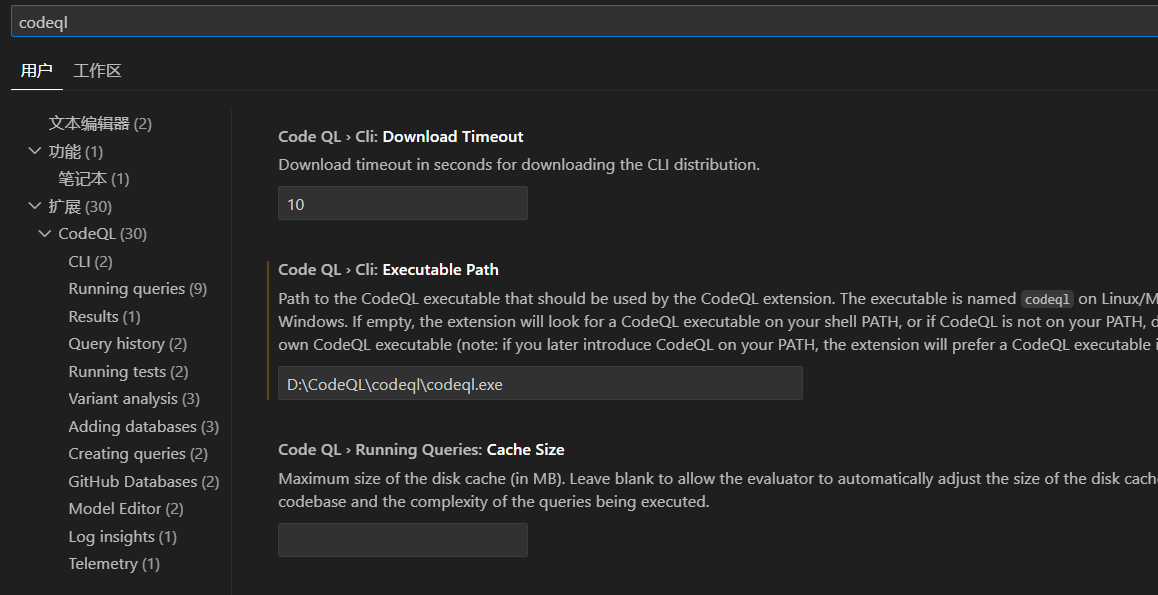The image size is (1158, 595).
Task: Switch to the 工作区 tab
Action: pos(97,71)
